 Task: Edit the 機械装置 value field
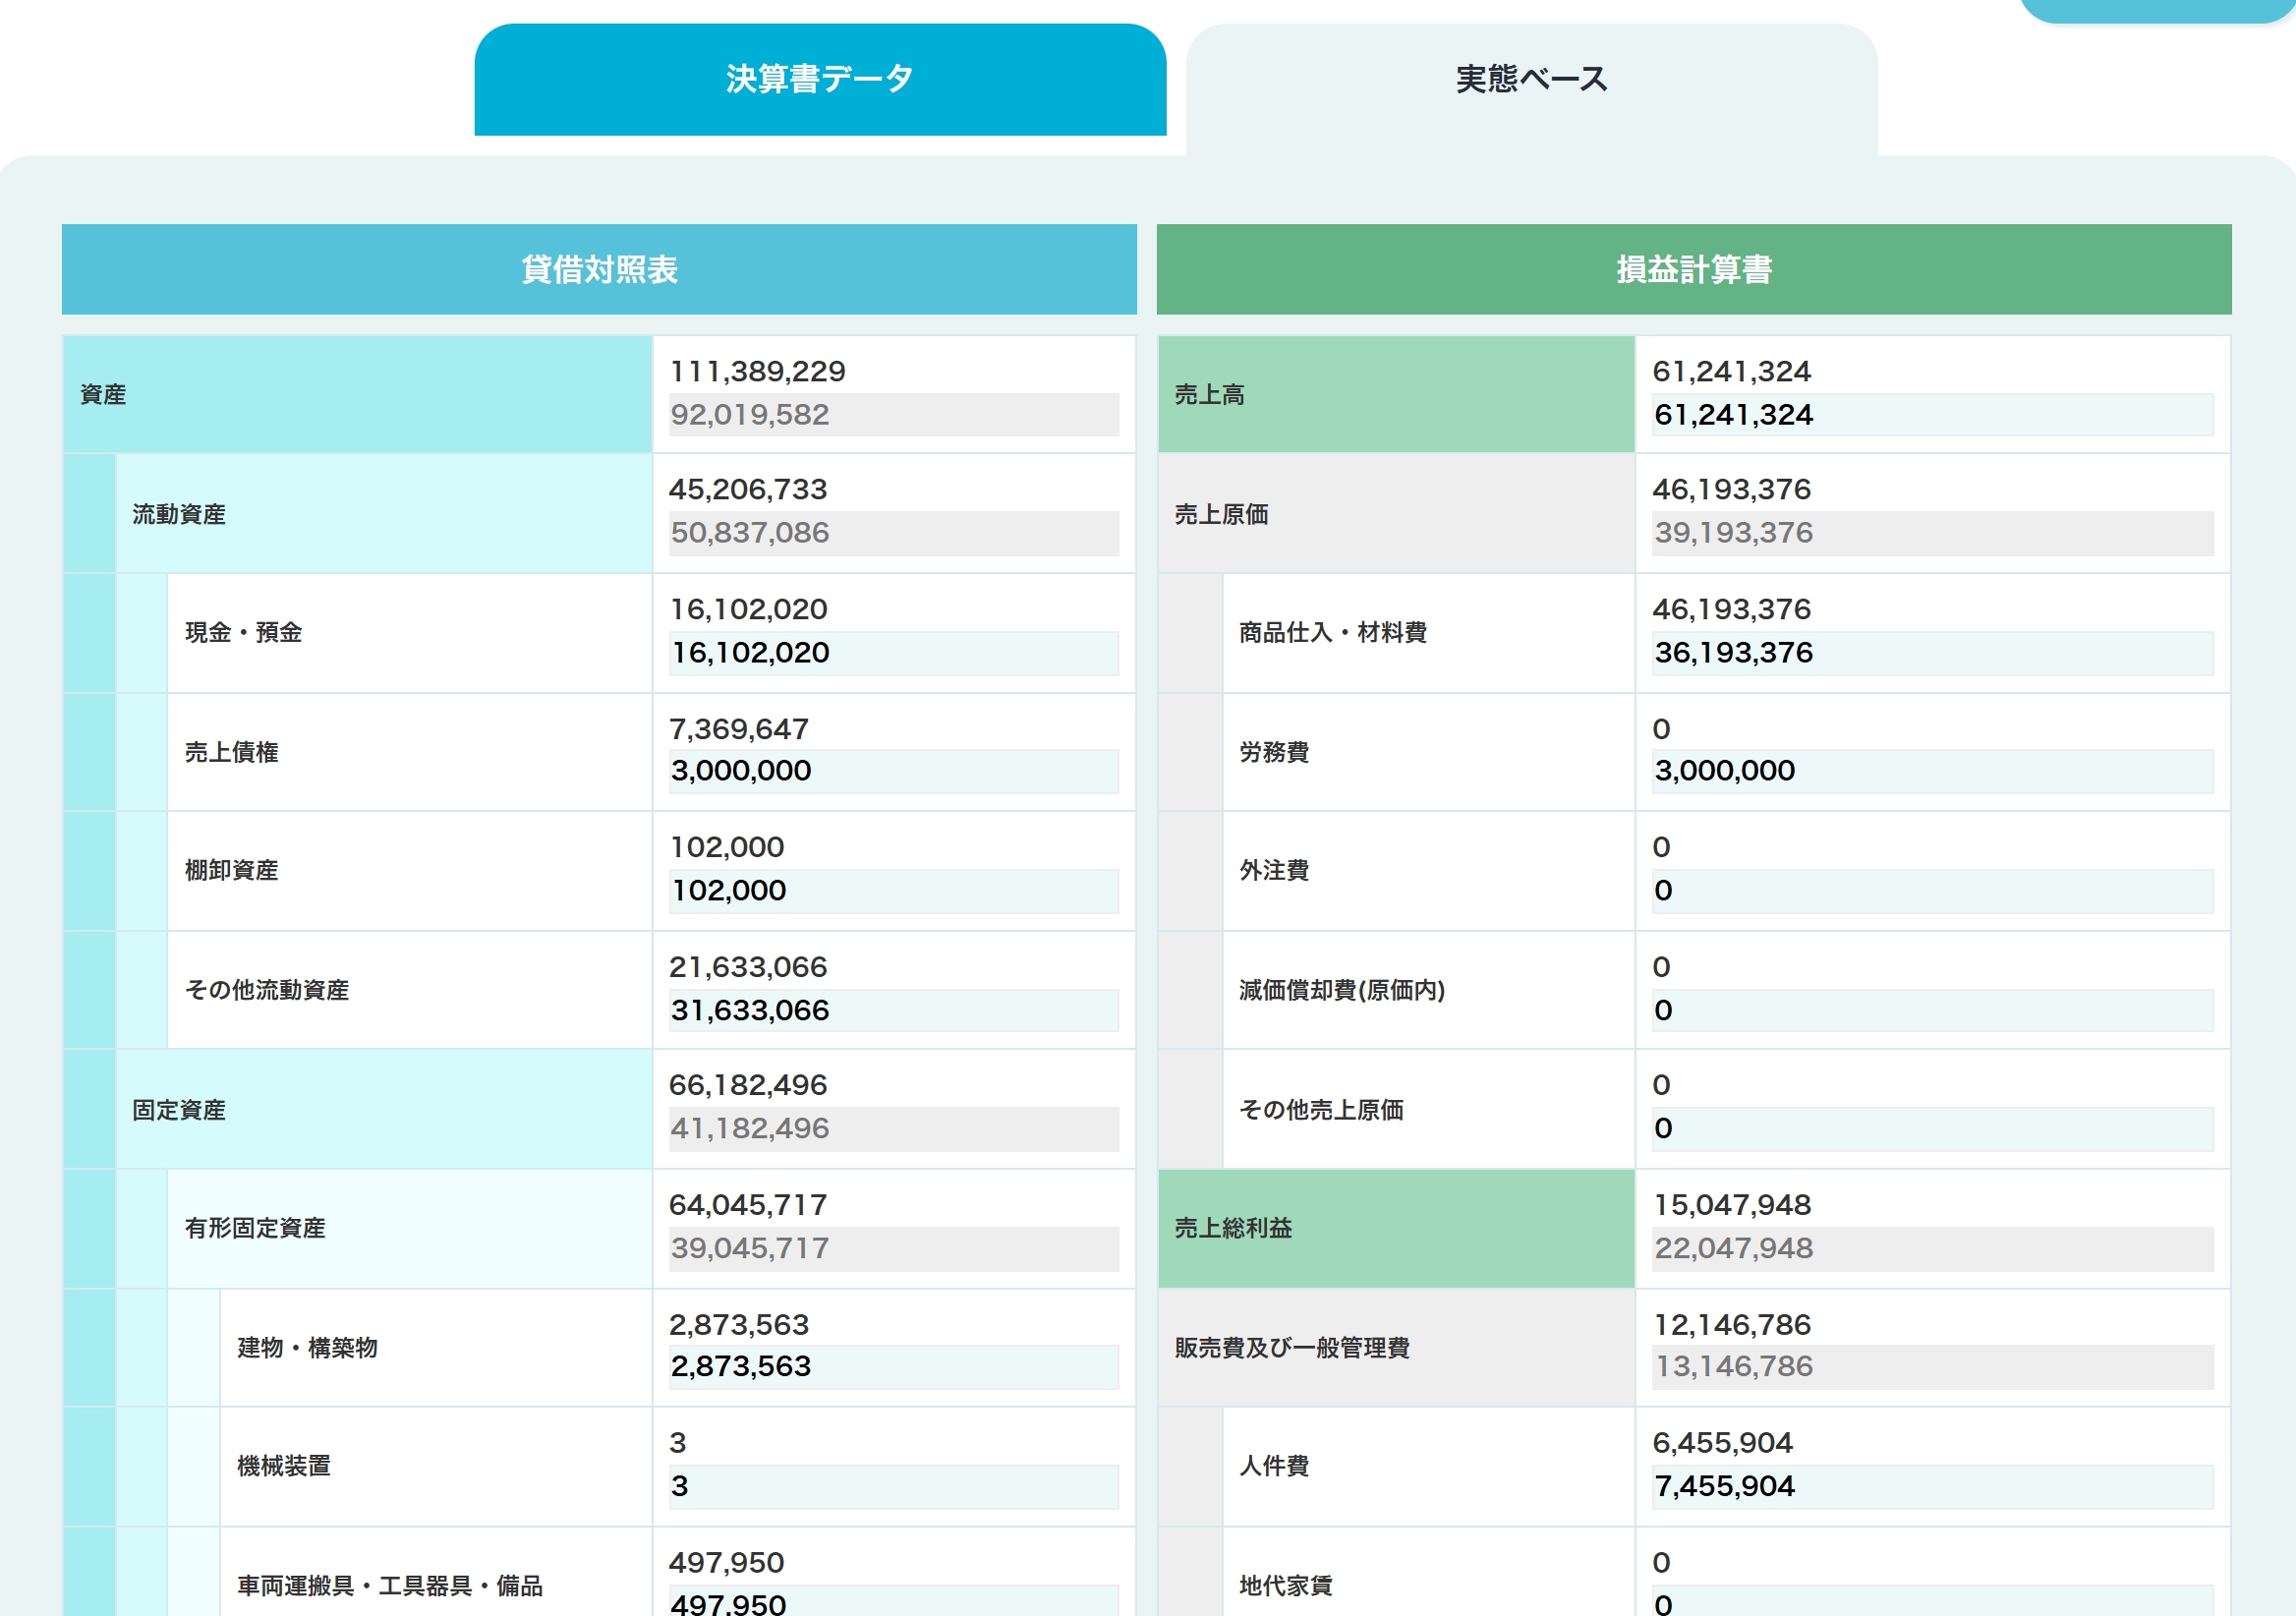893,1487
